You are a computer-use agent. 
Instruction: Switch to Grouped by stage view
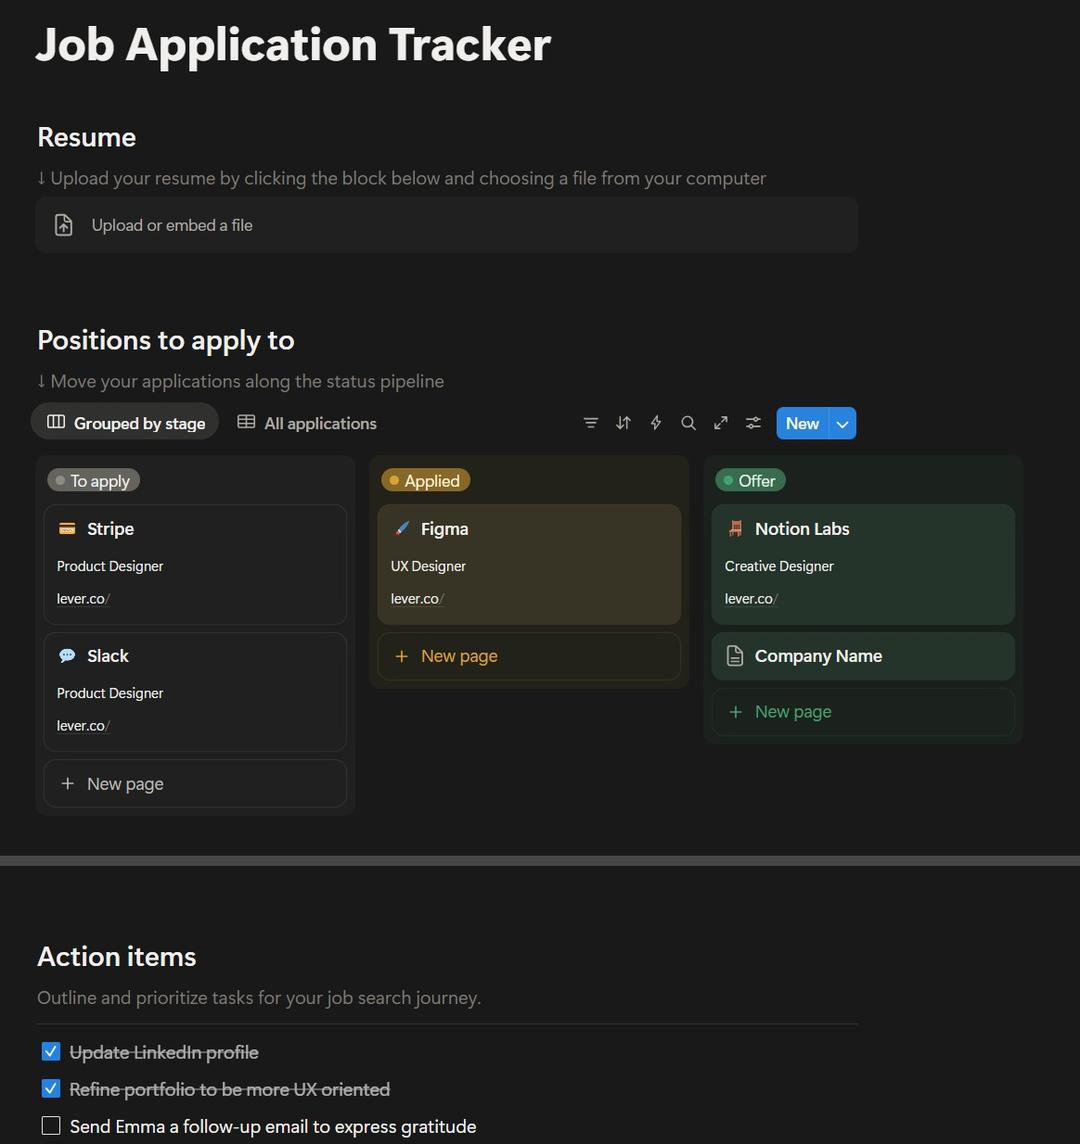tap(125, 423)
